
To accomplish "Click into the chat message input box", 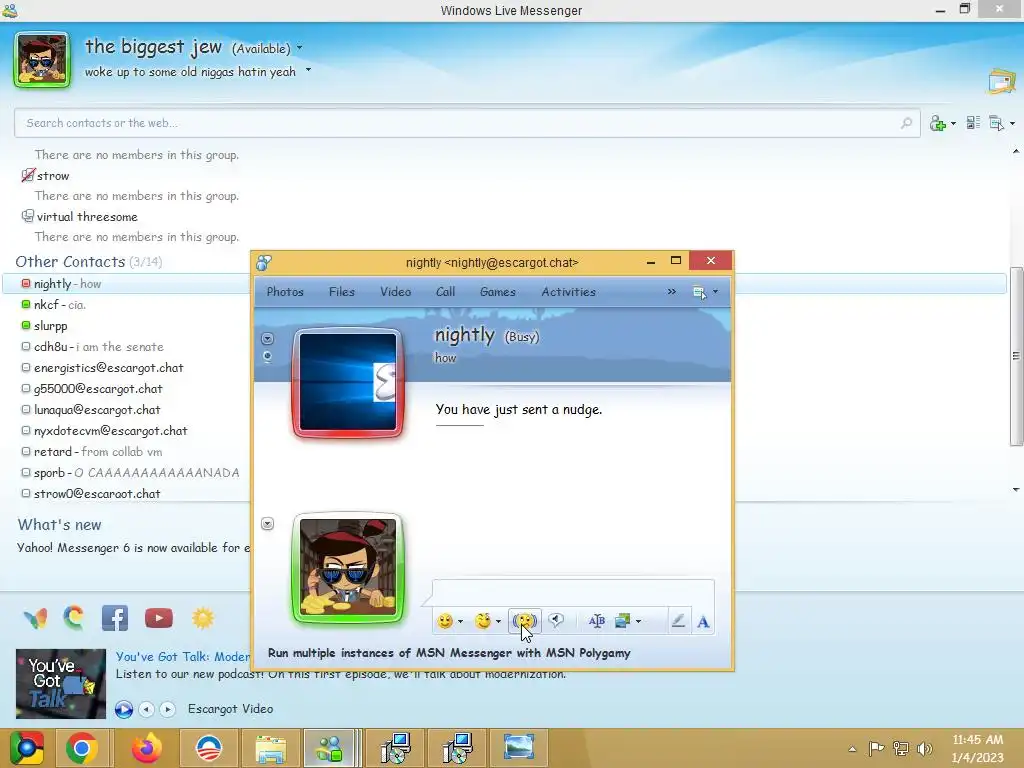I will coord(573,592).
